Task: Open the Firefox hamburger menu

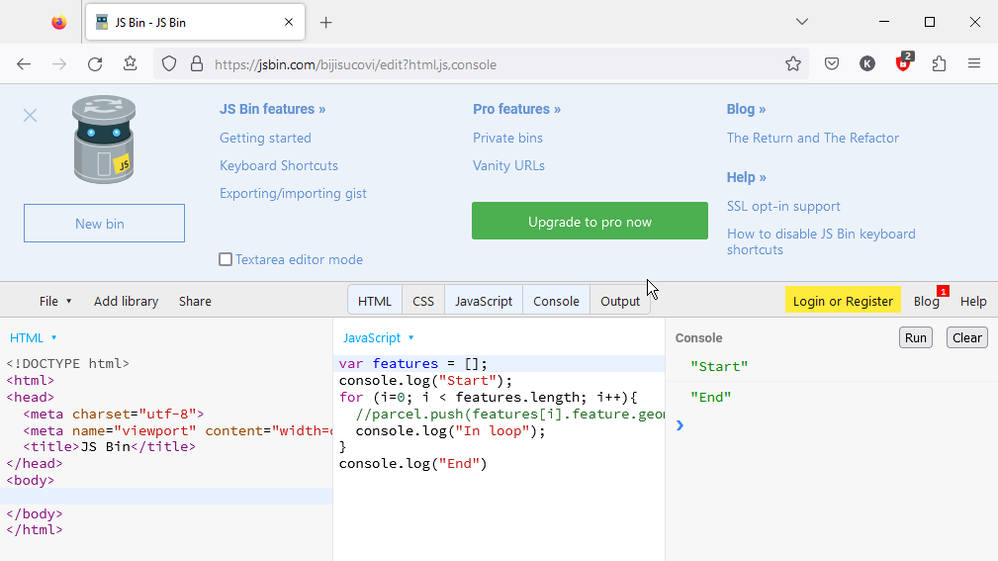Action: 974,64
